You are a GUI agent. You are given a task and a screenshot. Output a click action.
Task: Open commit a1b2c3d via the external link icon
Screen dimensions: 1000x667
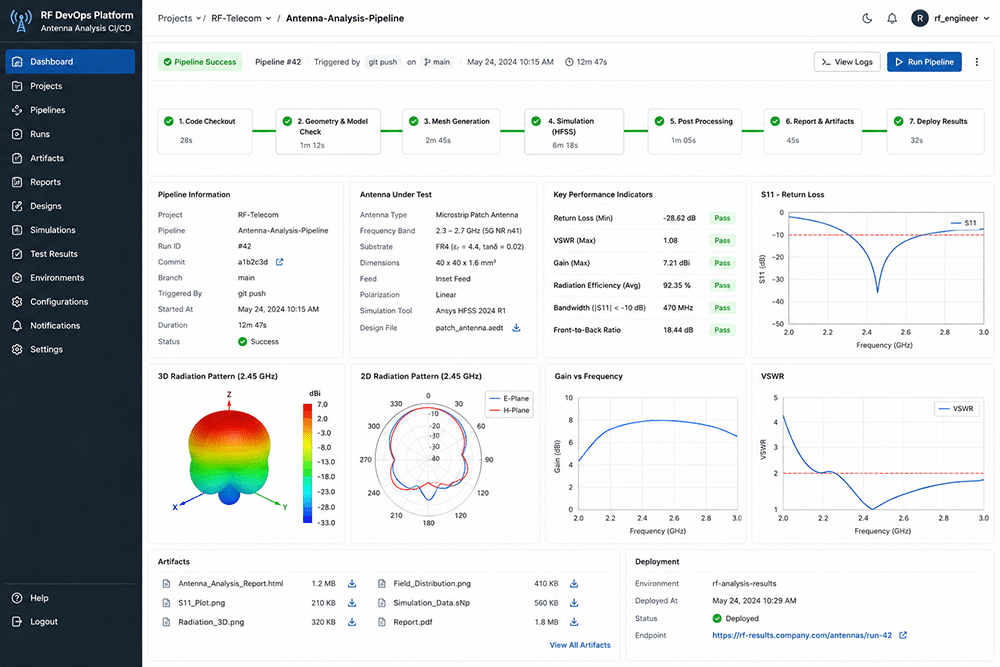pyautogui.click(x=279, y=262)
